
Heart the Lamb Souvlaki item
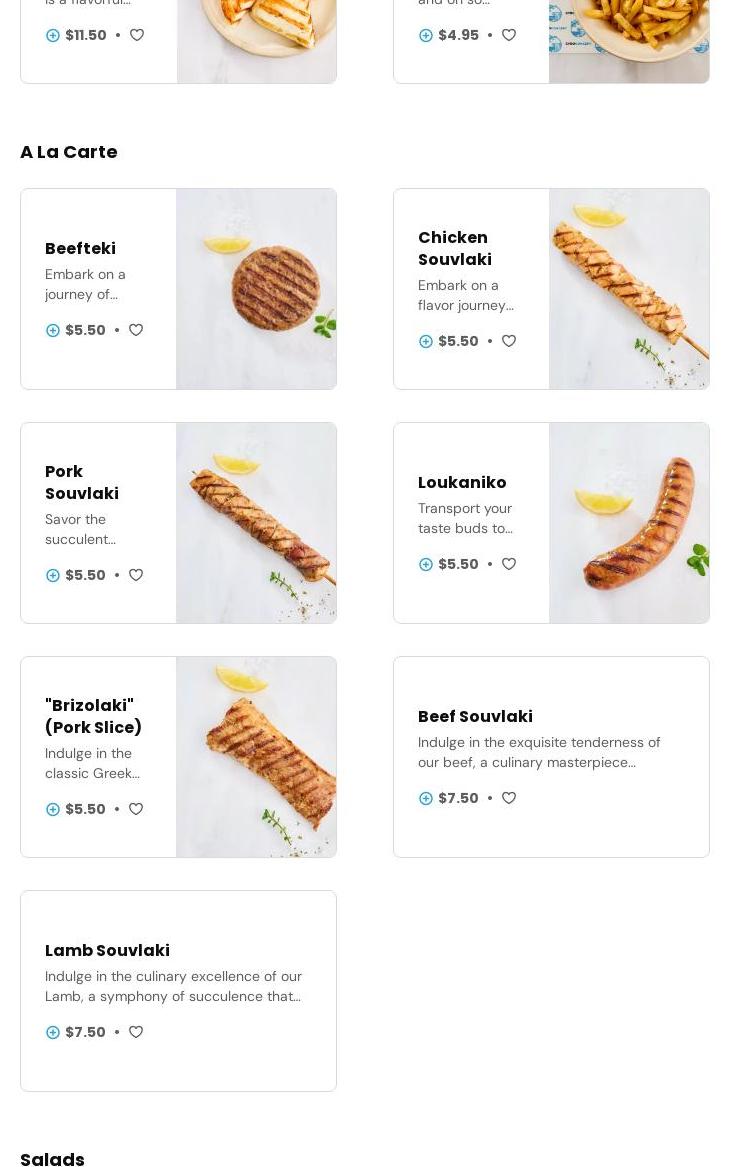[136, 1032]
